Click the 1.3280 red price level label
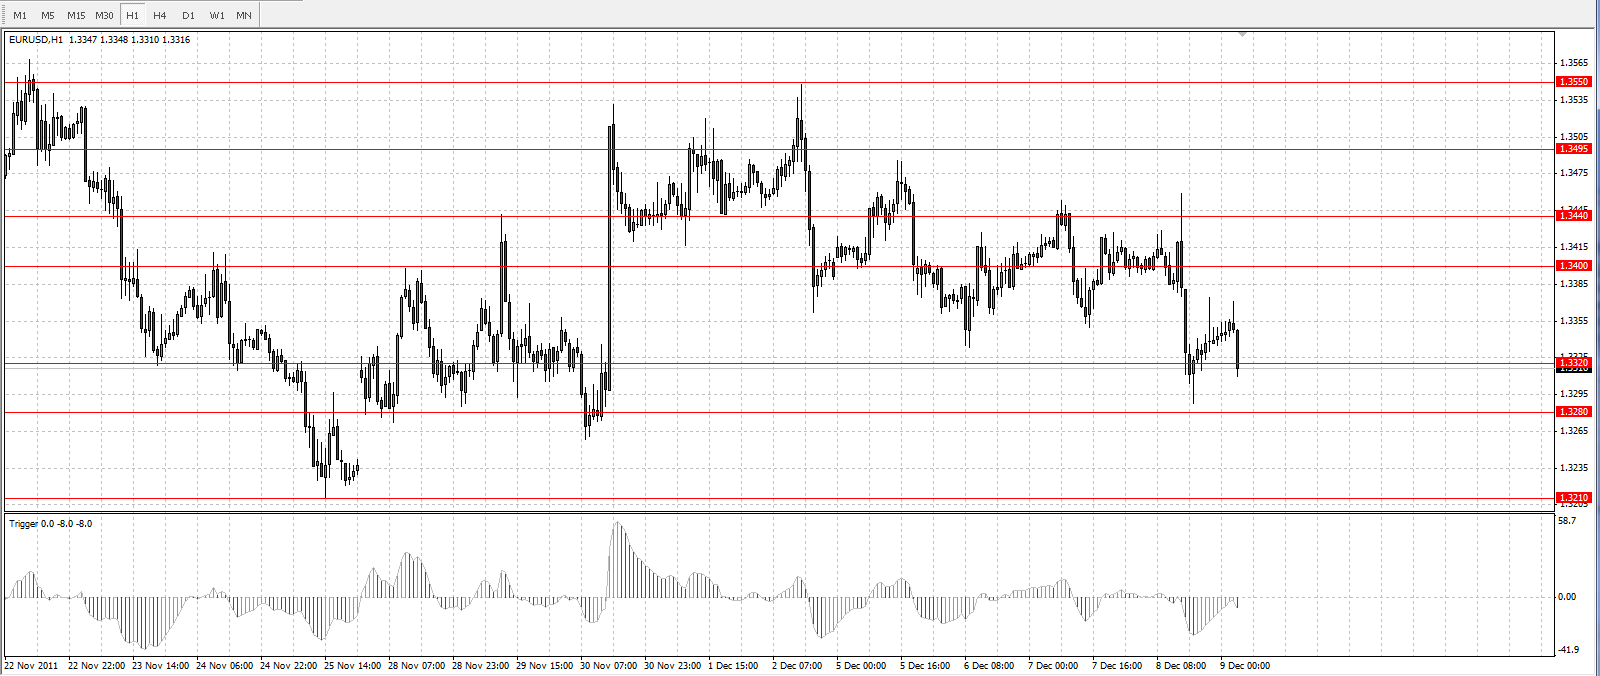1600x676 pixels. pos(1574,412)
